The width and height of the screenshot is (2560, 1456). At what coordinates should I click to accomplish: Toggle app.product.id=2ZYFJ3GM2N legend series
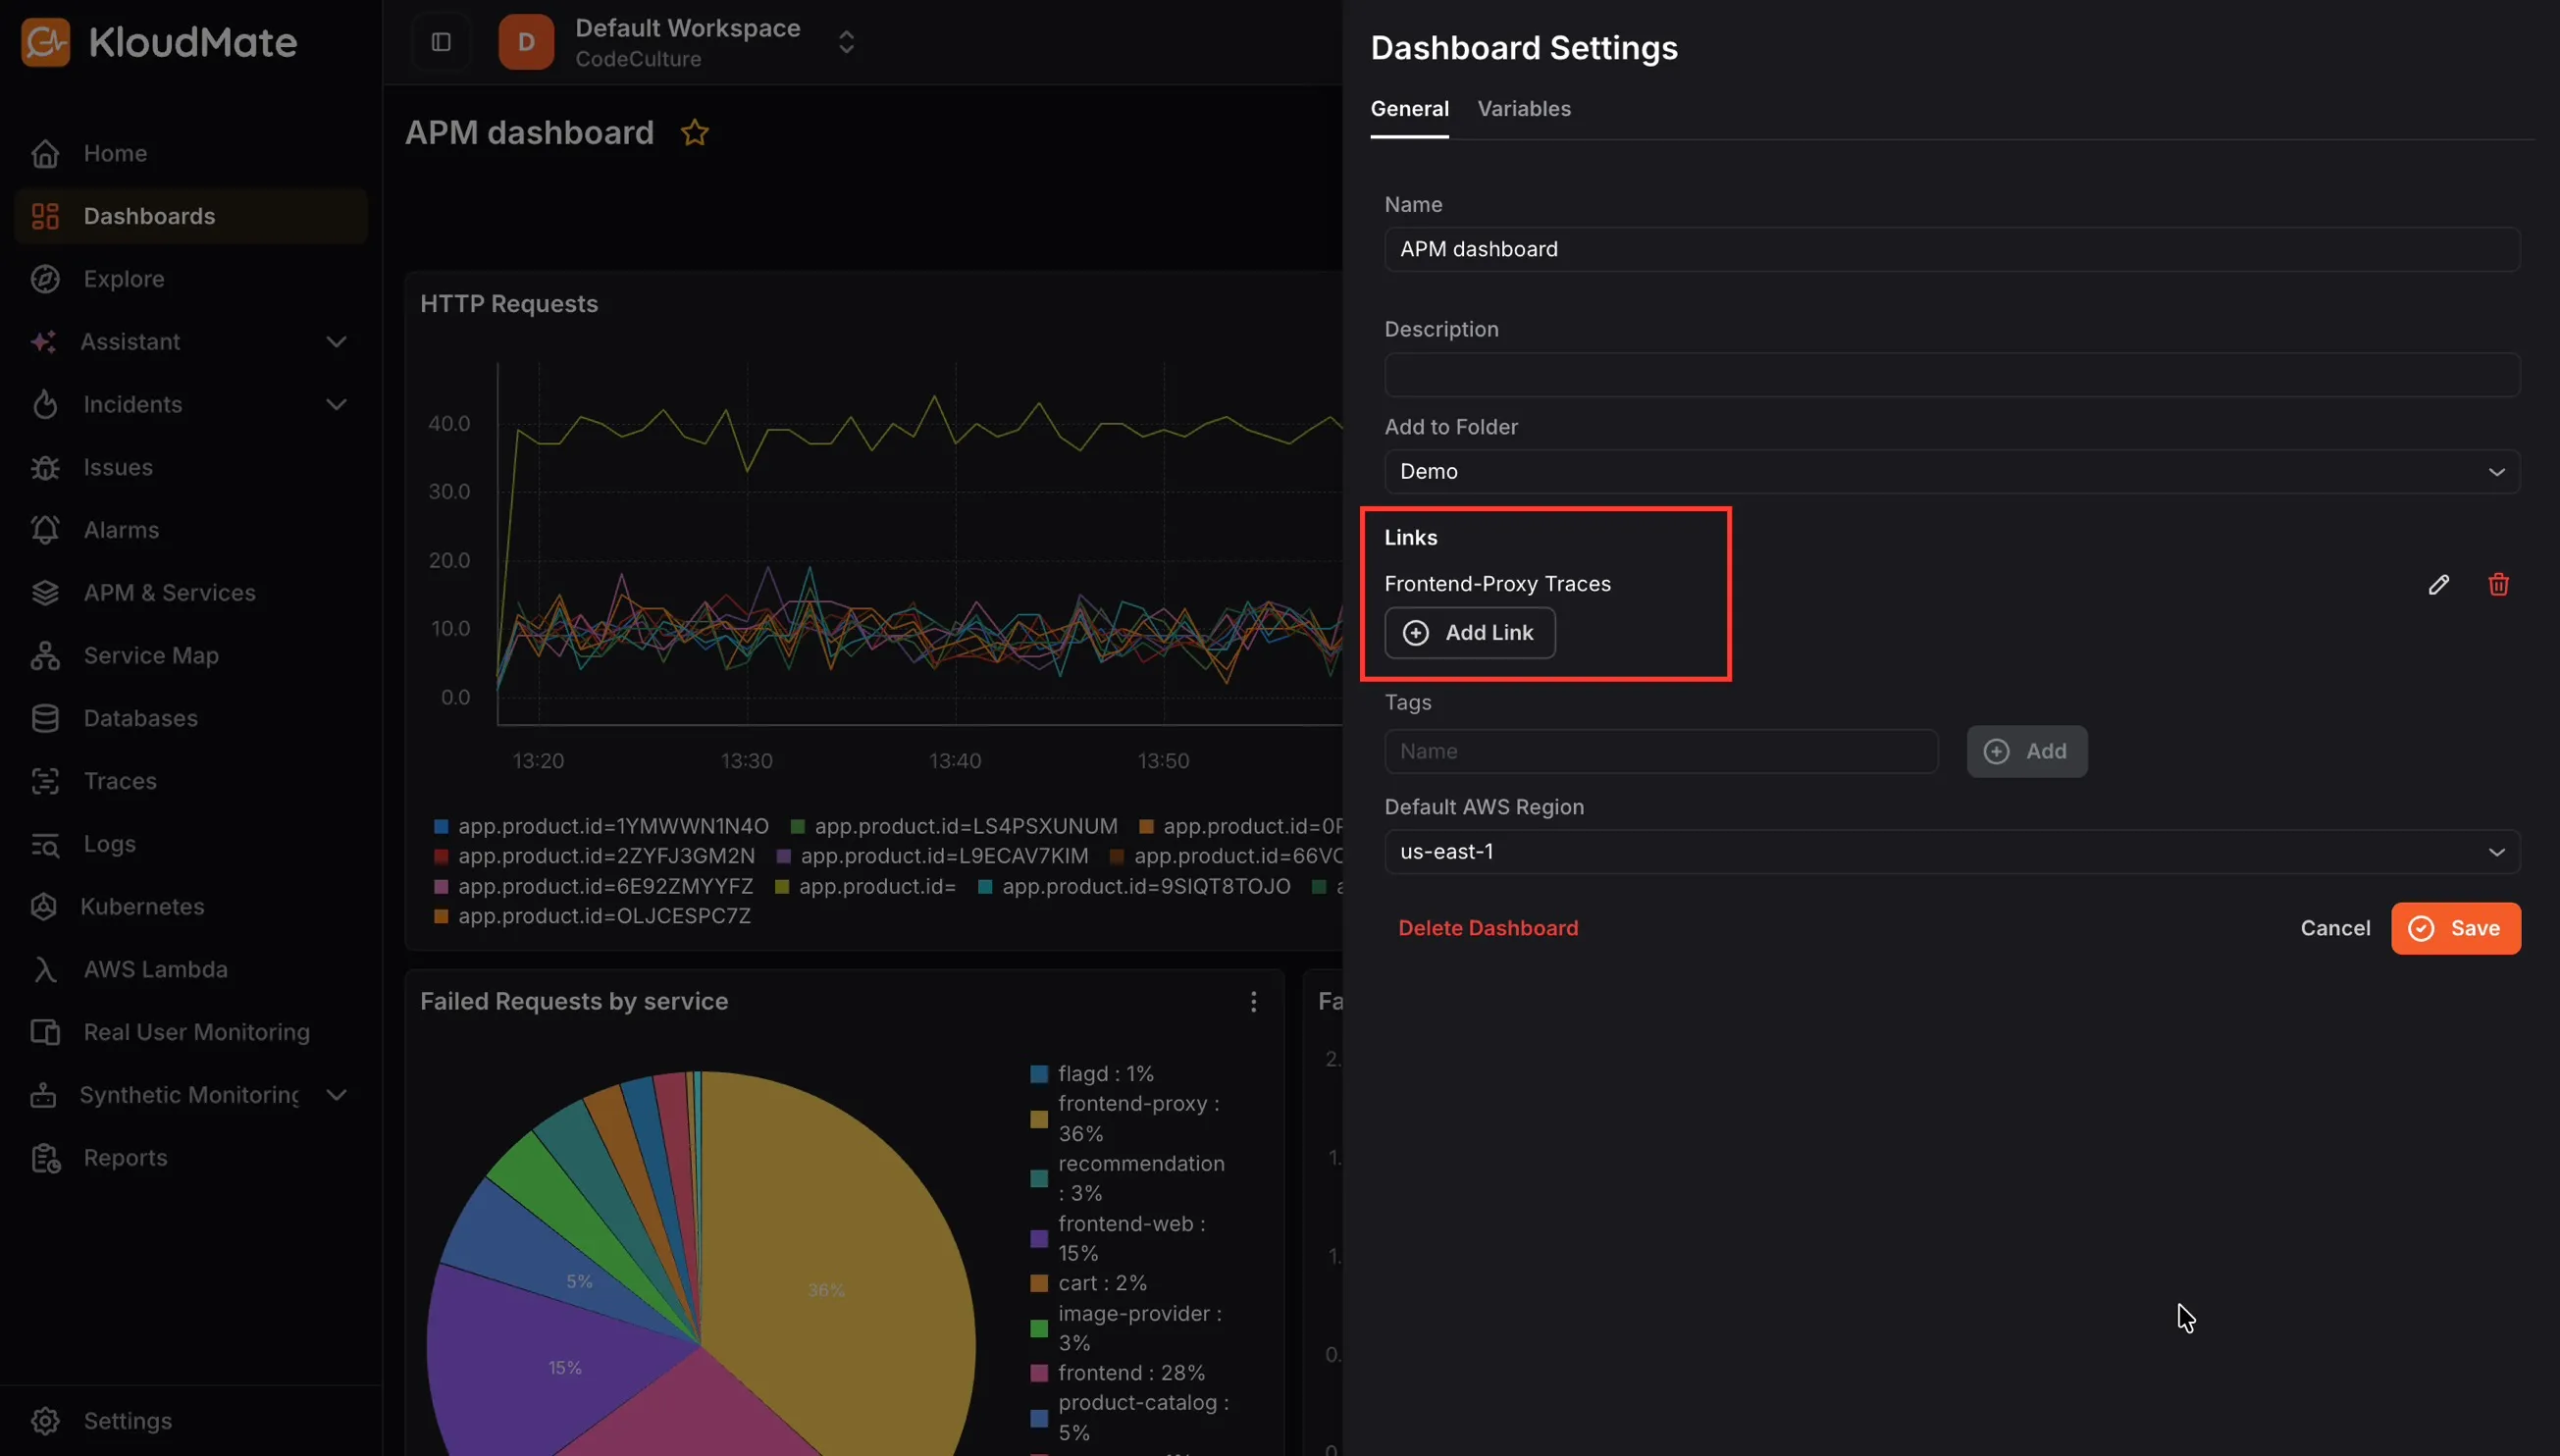[x=595, y=856]
